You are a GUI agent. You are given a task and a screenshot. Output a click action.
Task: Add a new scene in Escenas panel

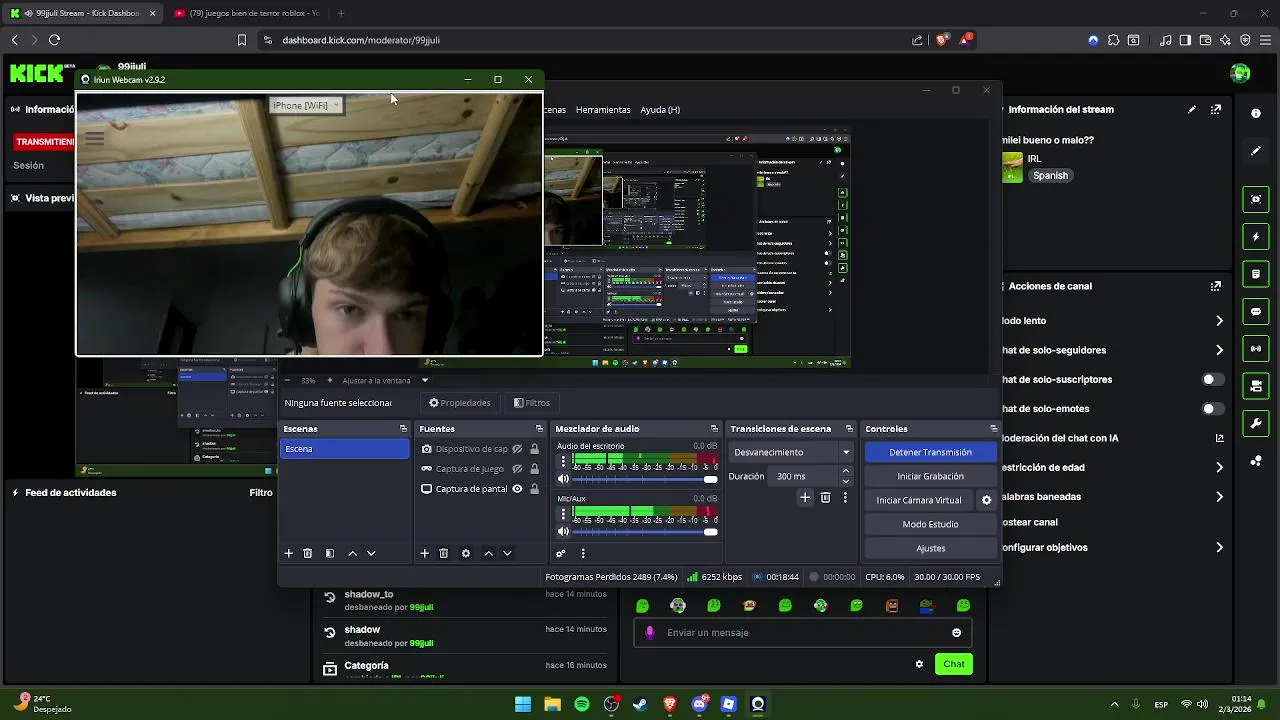(289, 553)
